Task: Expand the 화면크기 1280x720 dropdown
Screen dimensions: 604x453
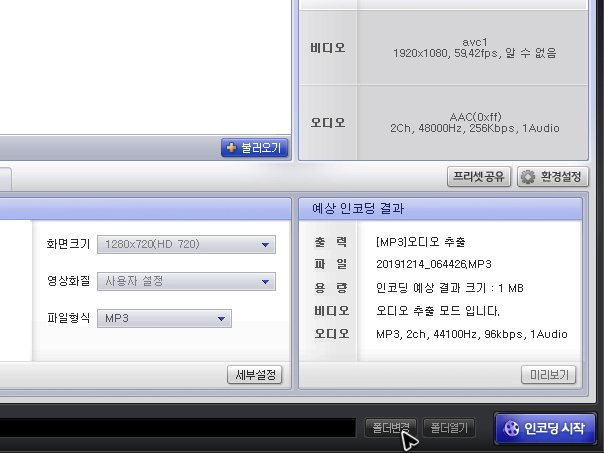Action: click(x=186, y=244)
